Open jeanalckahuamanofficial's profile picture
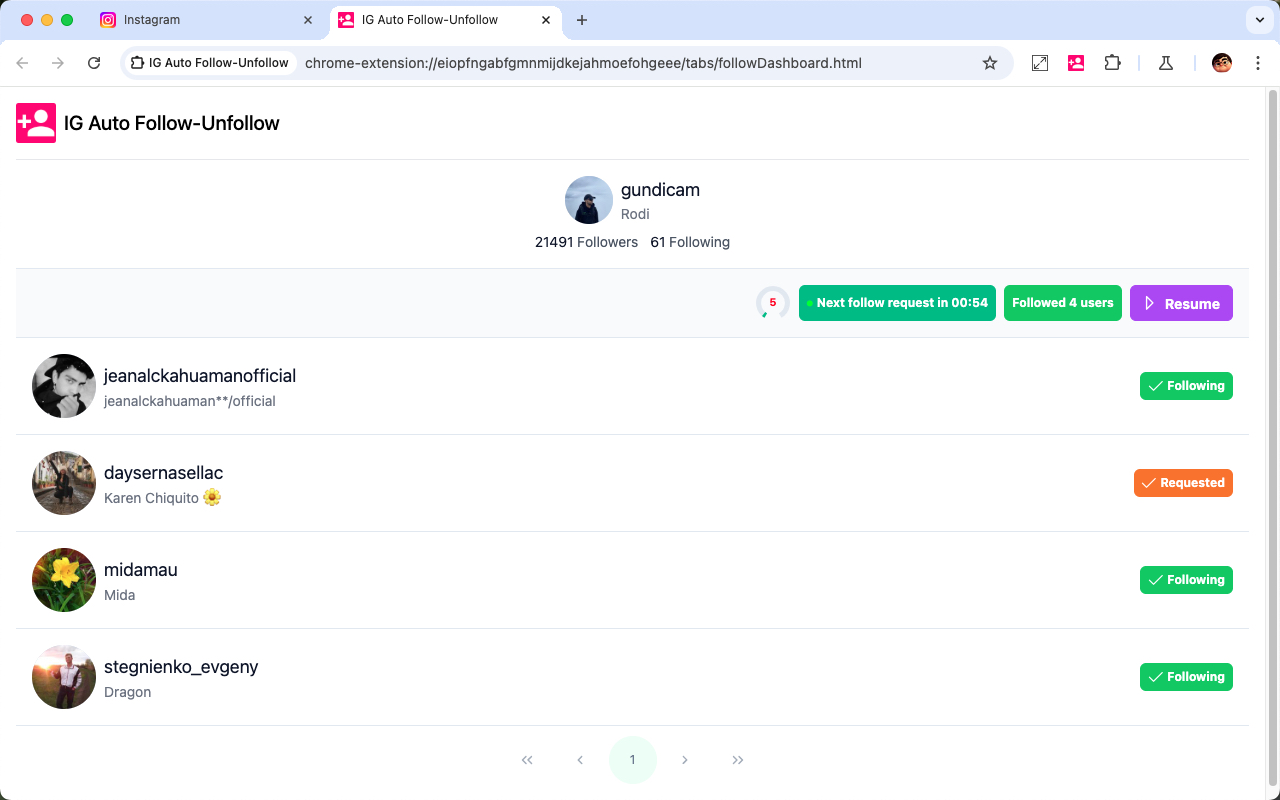The height and width of the screenshot is (800, 1280). [x=64, y=386]
